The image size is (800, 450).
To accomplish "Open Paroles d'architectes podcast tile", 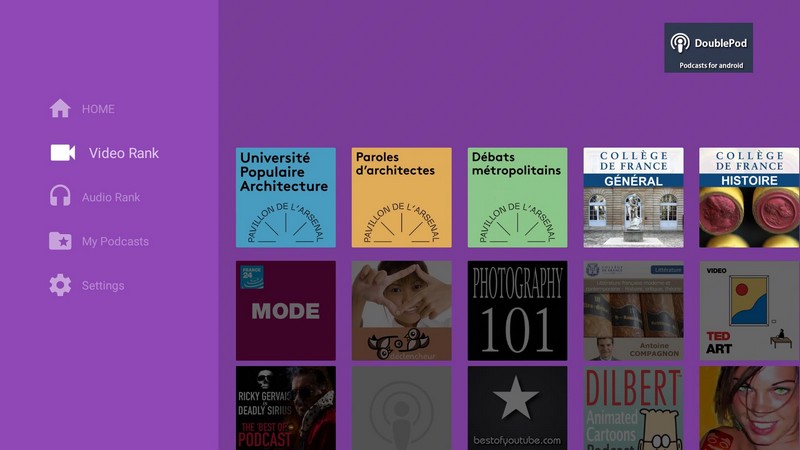I will tap(402, 197).
